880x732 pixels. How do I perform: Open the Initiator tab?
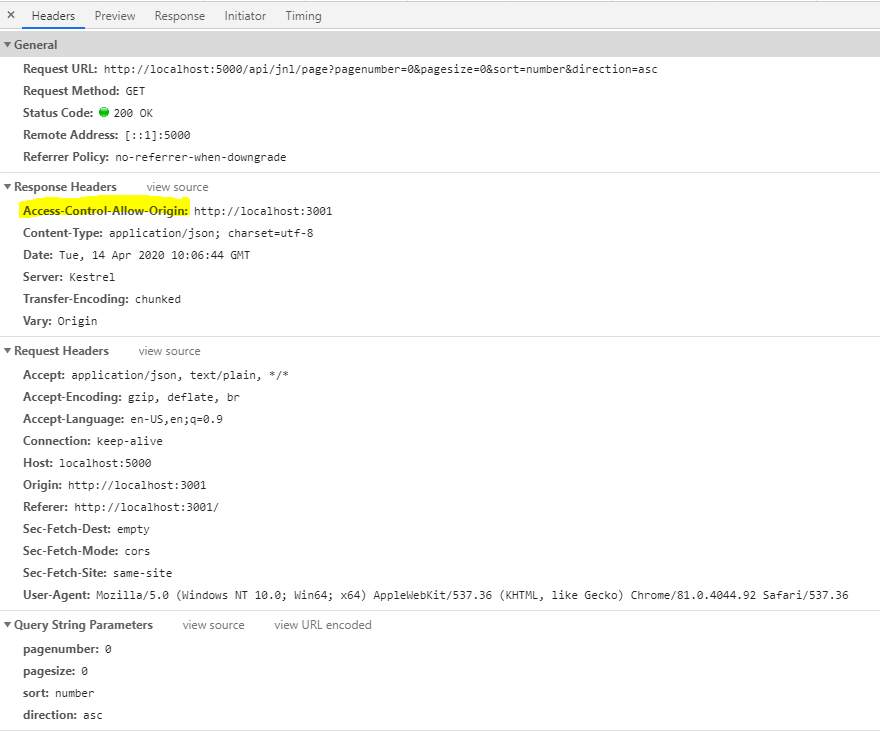pyautogui.click(x=244, y=15)
